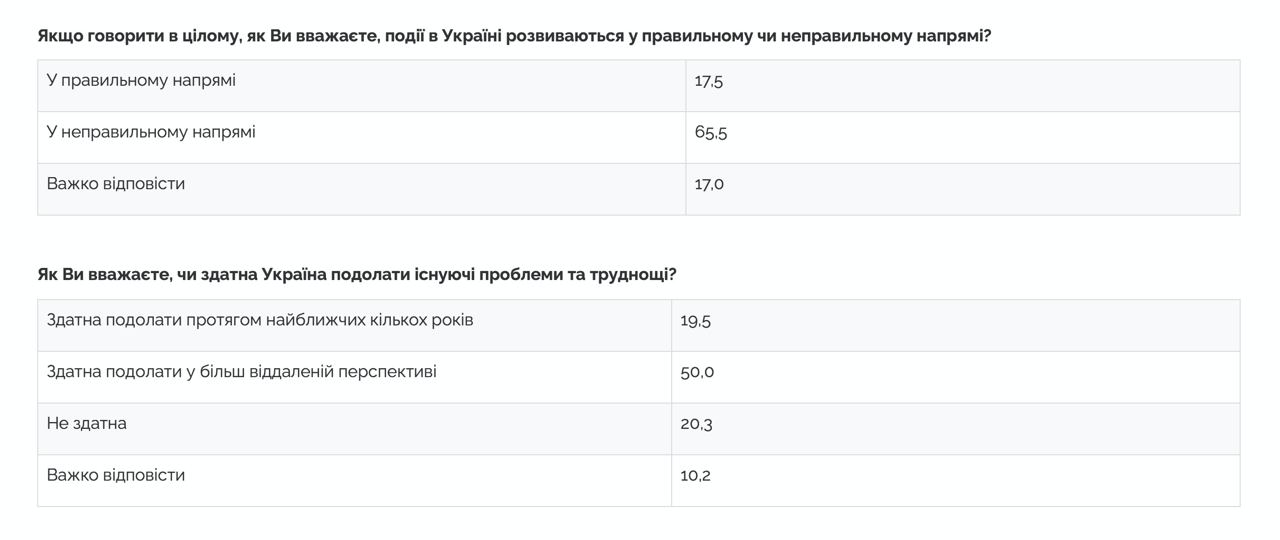Image resolution: width=1280 pixels, height=540 pixels.
Task: Click 'Важко відповісти' in the first table
Action: click(x=116, y=184)
